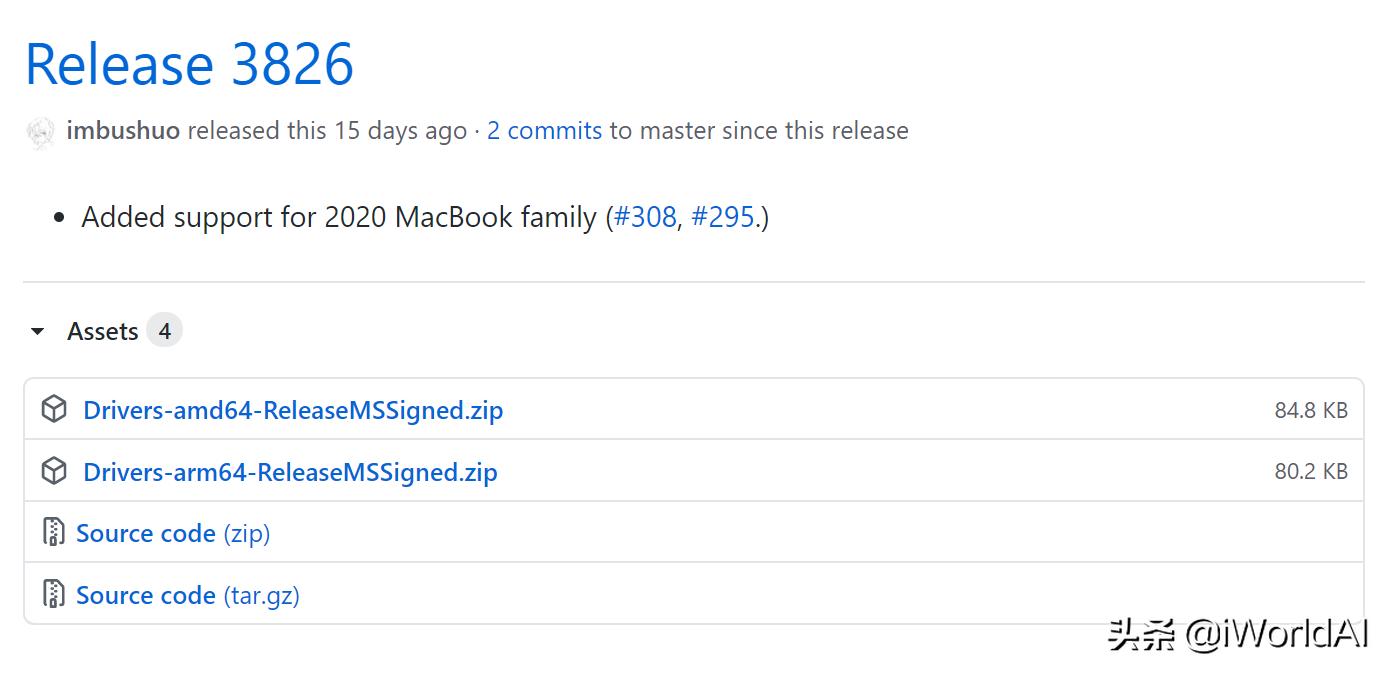Screen dimensions: 1389x673
Task: Open issue #295 link
Action: pos(722,217)
